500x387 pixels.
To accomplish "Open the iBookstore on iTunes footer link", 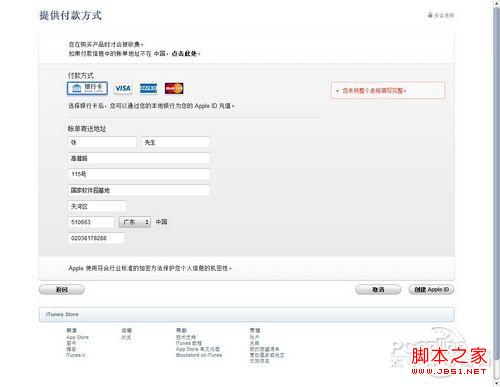I will (199, 355).
